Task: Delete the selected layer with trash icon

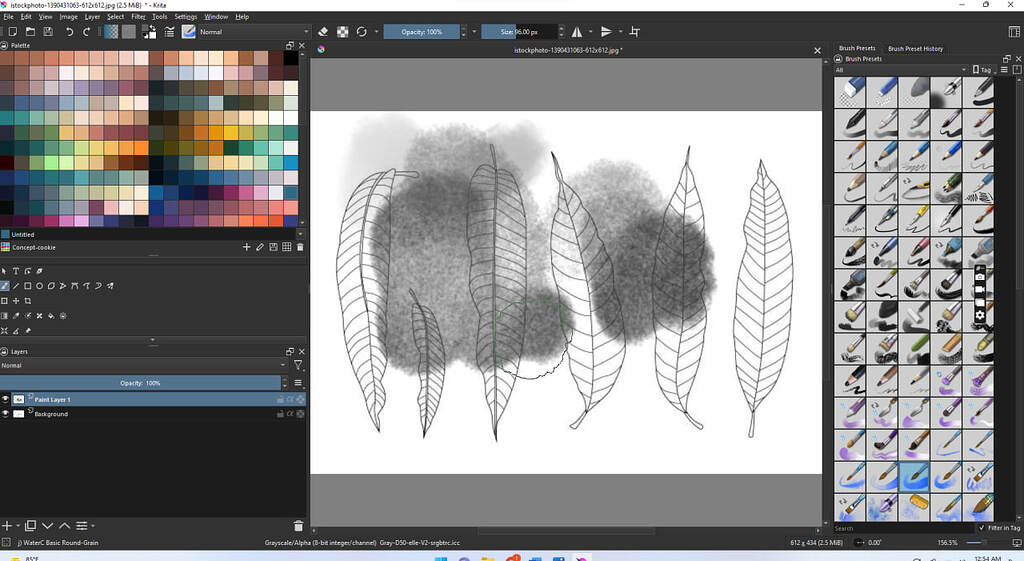Action: click(x=298, y=526)
